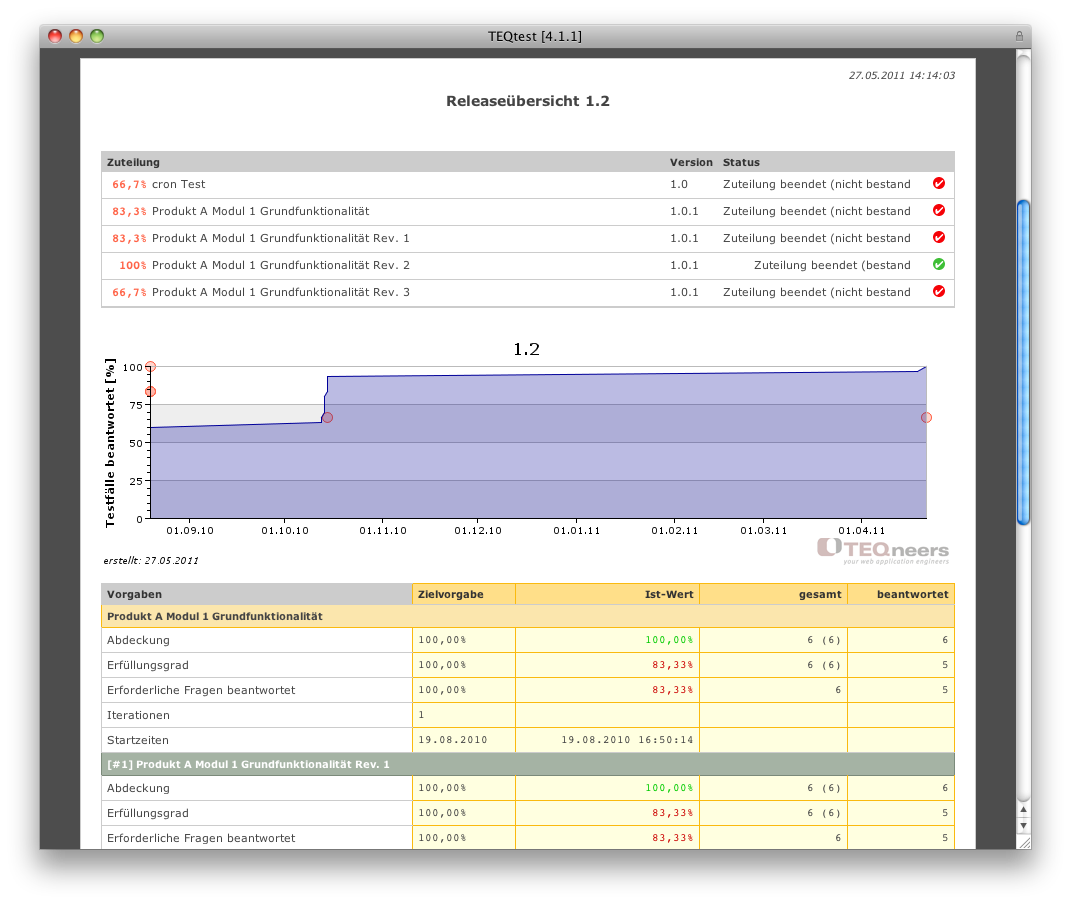1071x904 pixels.
Task: Click the green header '[#1] Produkt A Modul 1 Grundfunktionalität Rev. 1'
Action: click(x=528, y=764)
